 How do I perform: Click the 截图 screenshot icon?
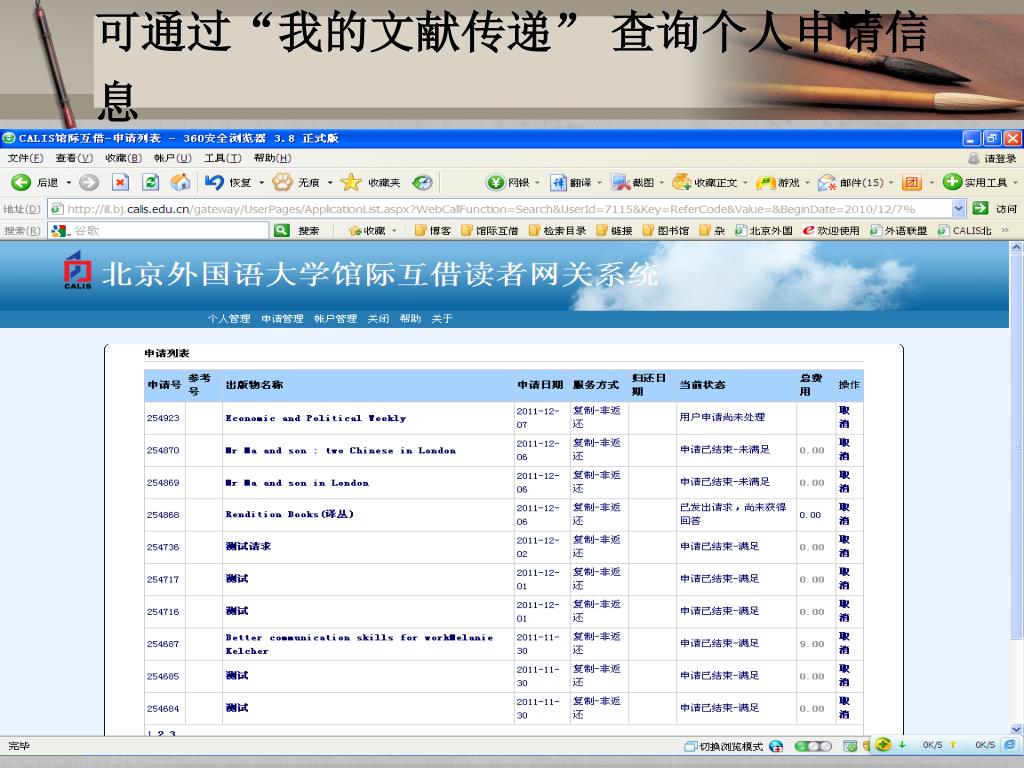(x=620, y=182)
